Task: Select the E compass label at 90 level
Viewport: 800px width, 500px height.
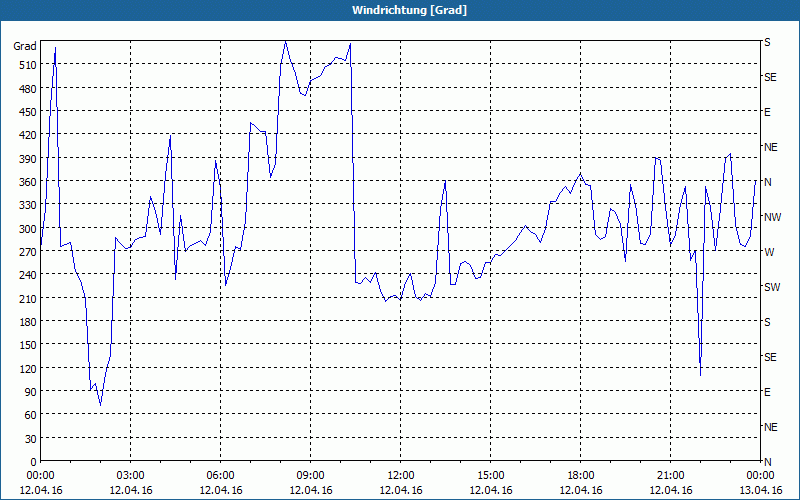Action: (x=767, y=392)
